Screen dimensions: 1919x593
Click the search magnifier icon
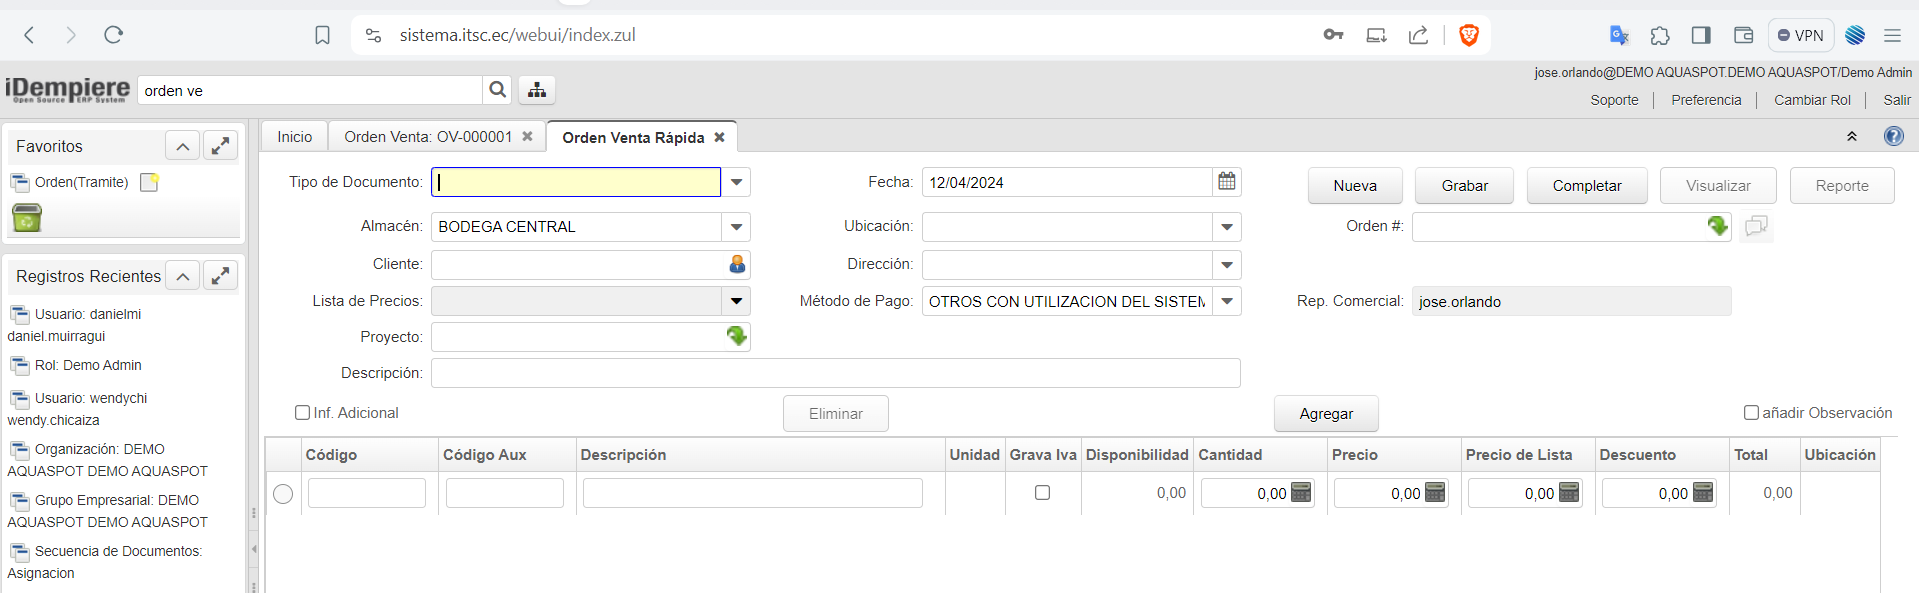[x=497, y=90]
